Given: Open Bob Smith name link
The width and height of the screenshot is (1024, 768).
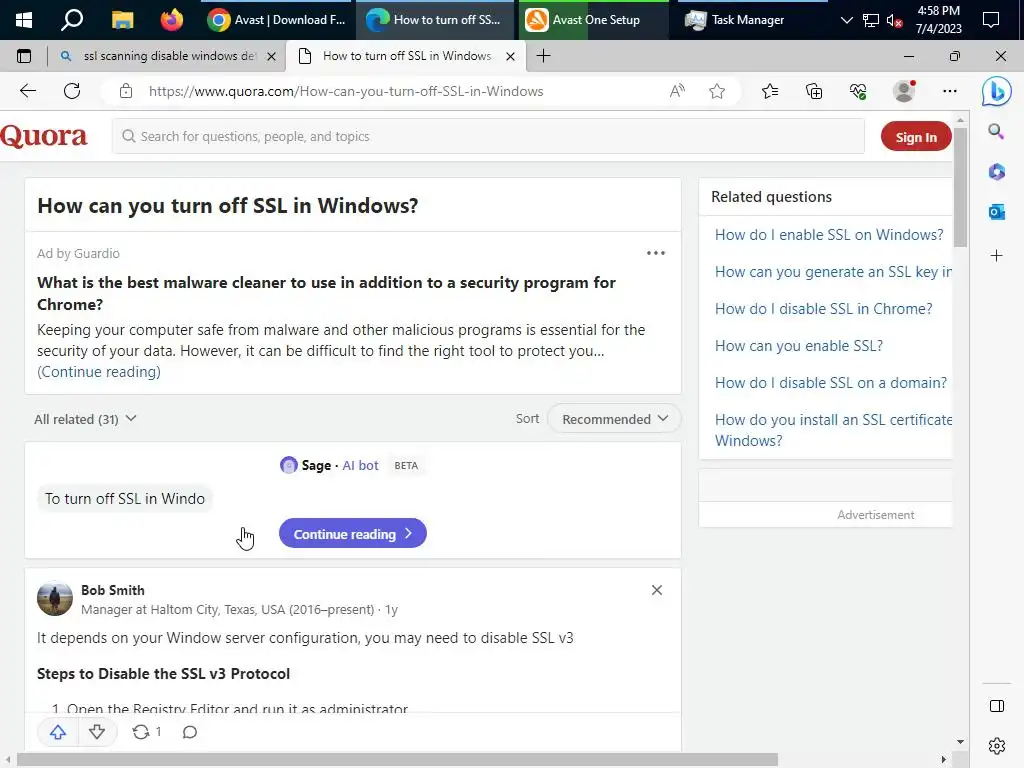Looking at the screenshot, I should pos(113,590).
